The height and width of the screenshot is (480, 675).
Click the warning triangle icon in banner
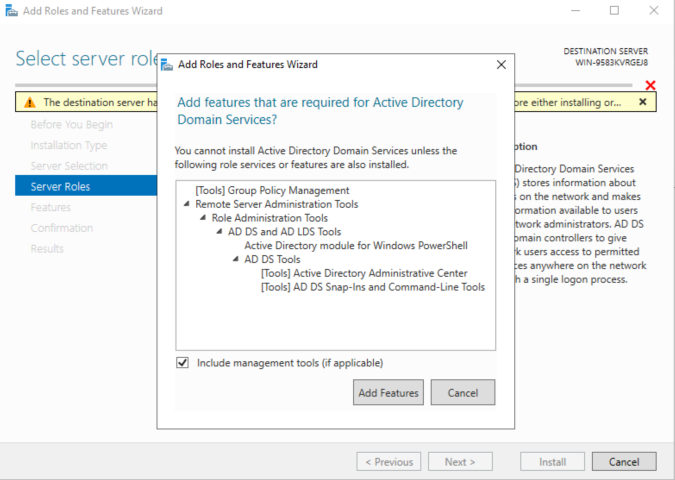[30, 102]
